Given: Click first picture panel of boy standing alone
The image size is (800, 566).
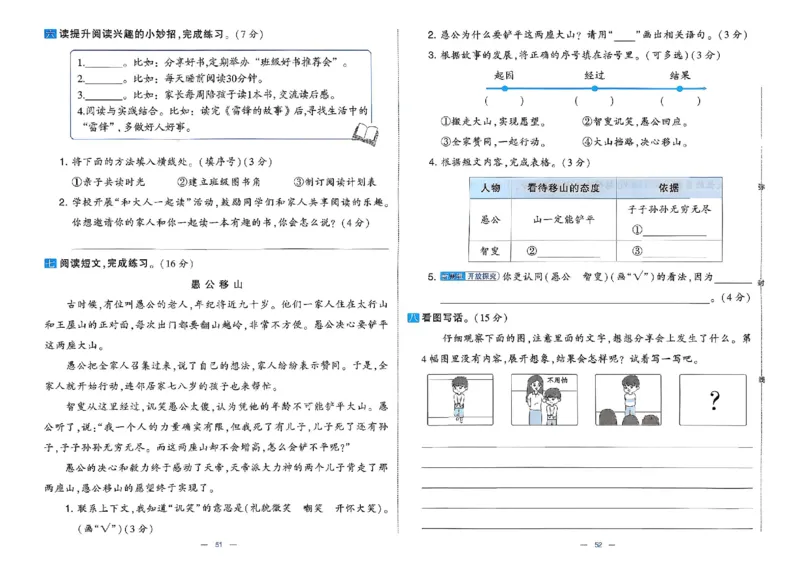Looking at the screenshot, I should point(460,400).
